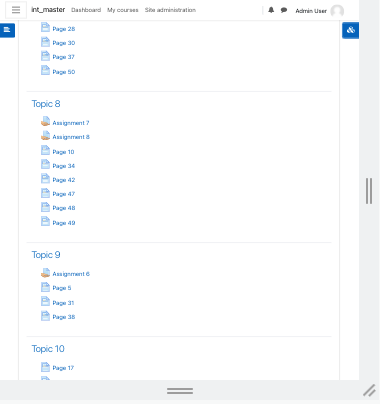Click the Page 34 file icon
The width and height of the screenshot is (380, 404).
coord(45,164)
